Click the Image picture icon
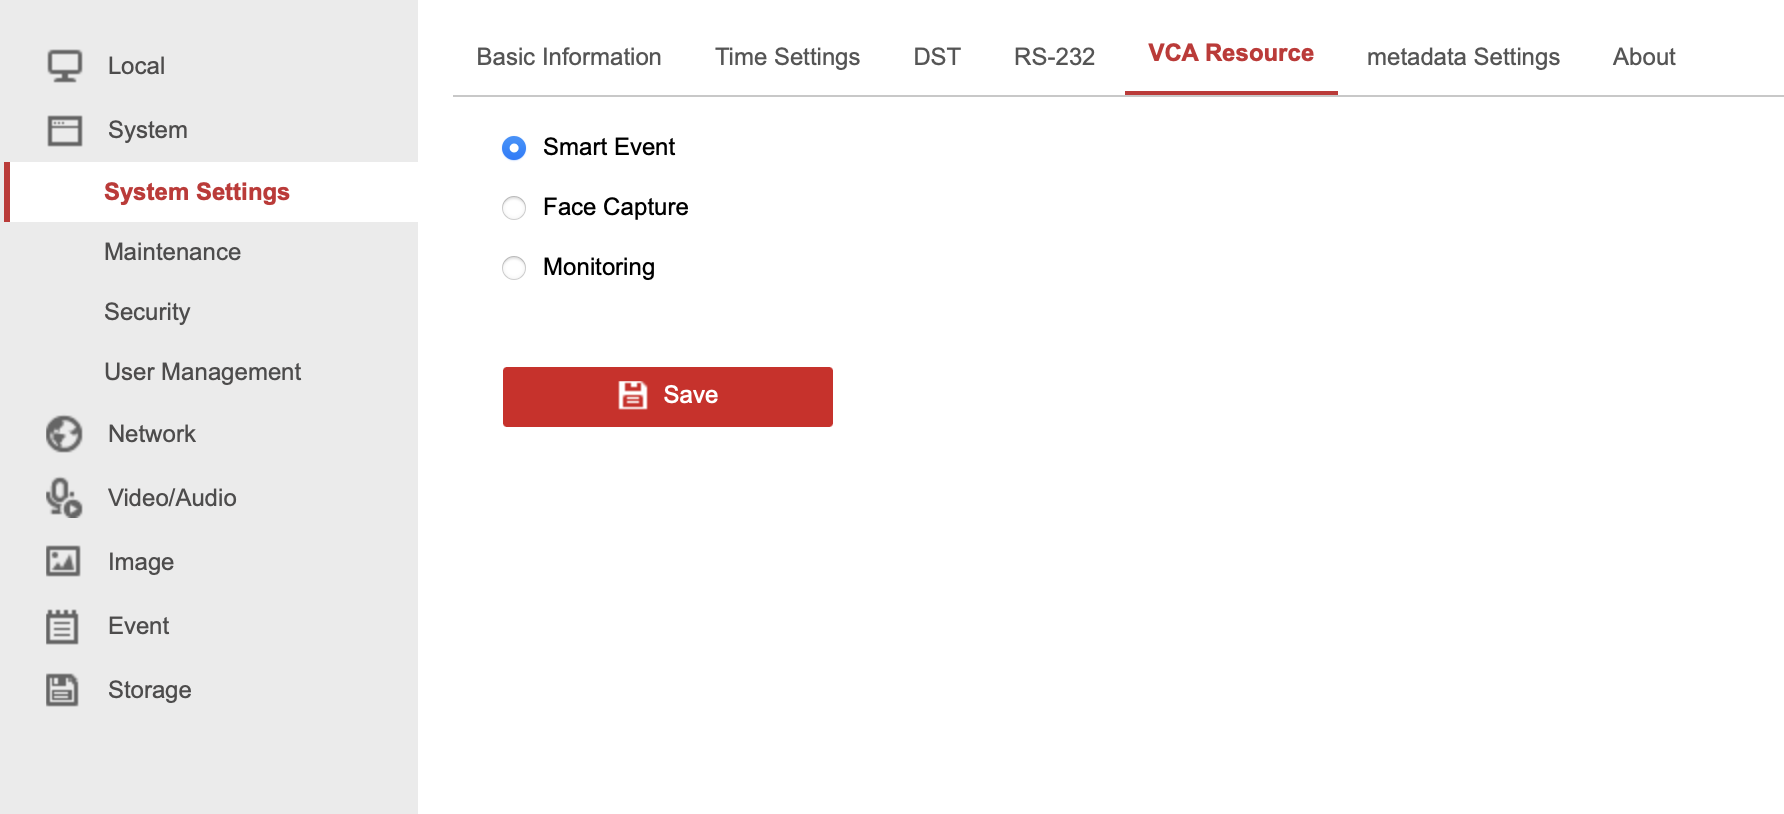The width and height of the screenshot is (1784, 814). (63, 562)
